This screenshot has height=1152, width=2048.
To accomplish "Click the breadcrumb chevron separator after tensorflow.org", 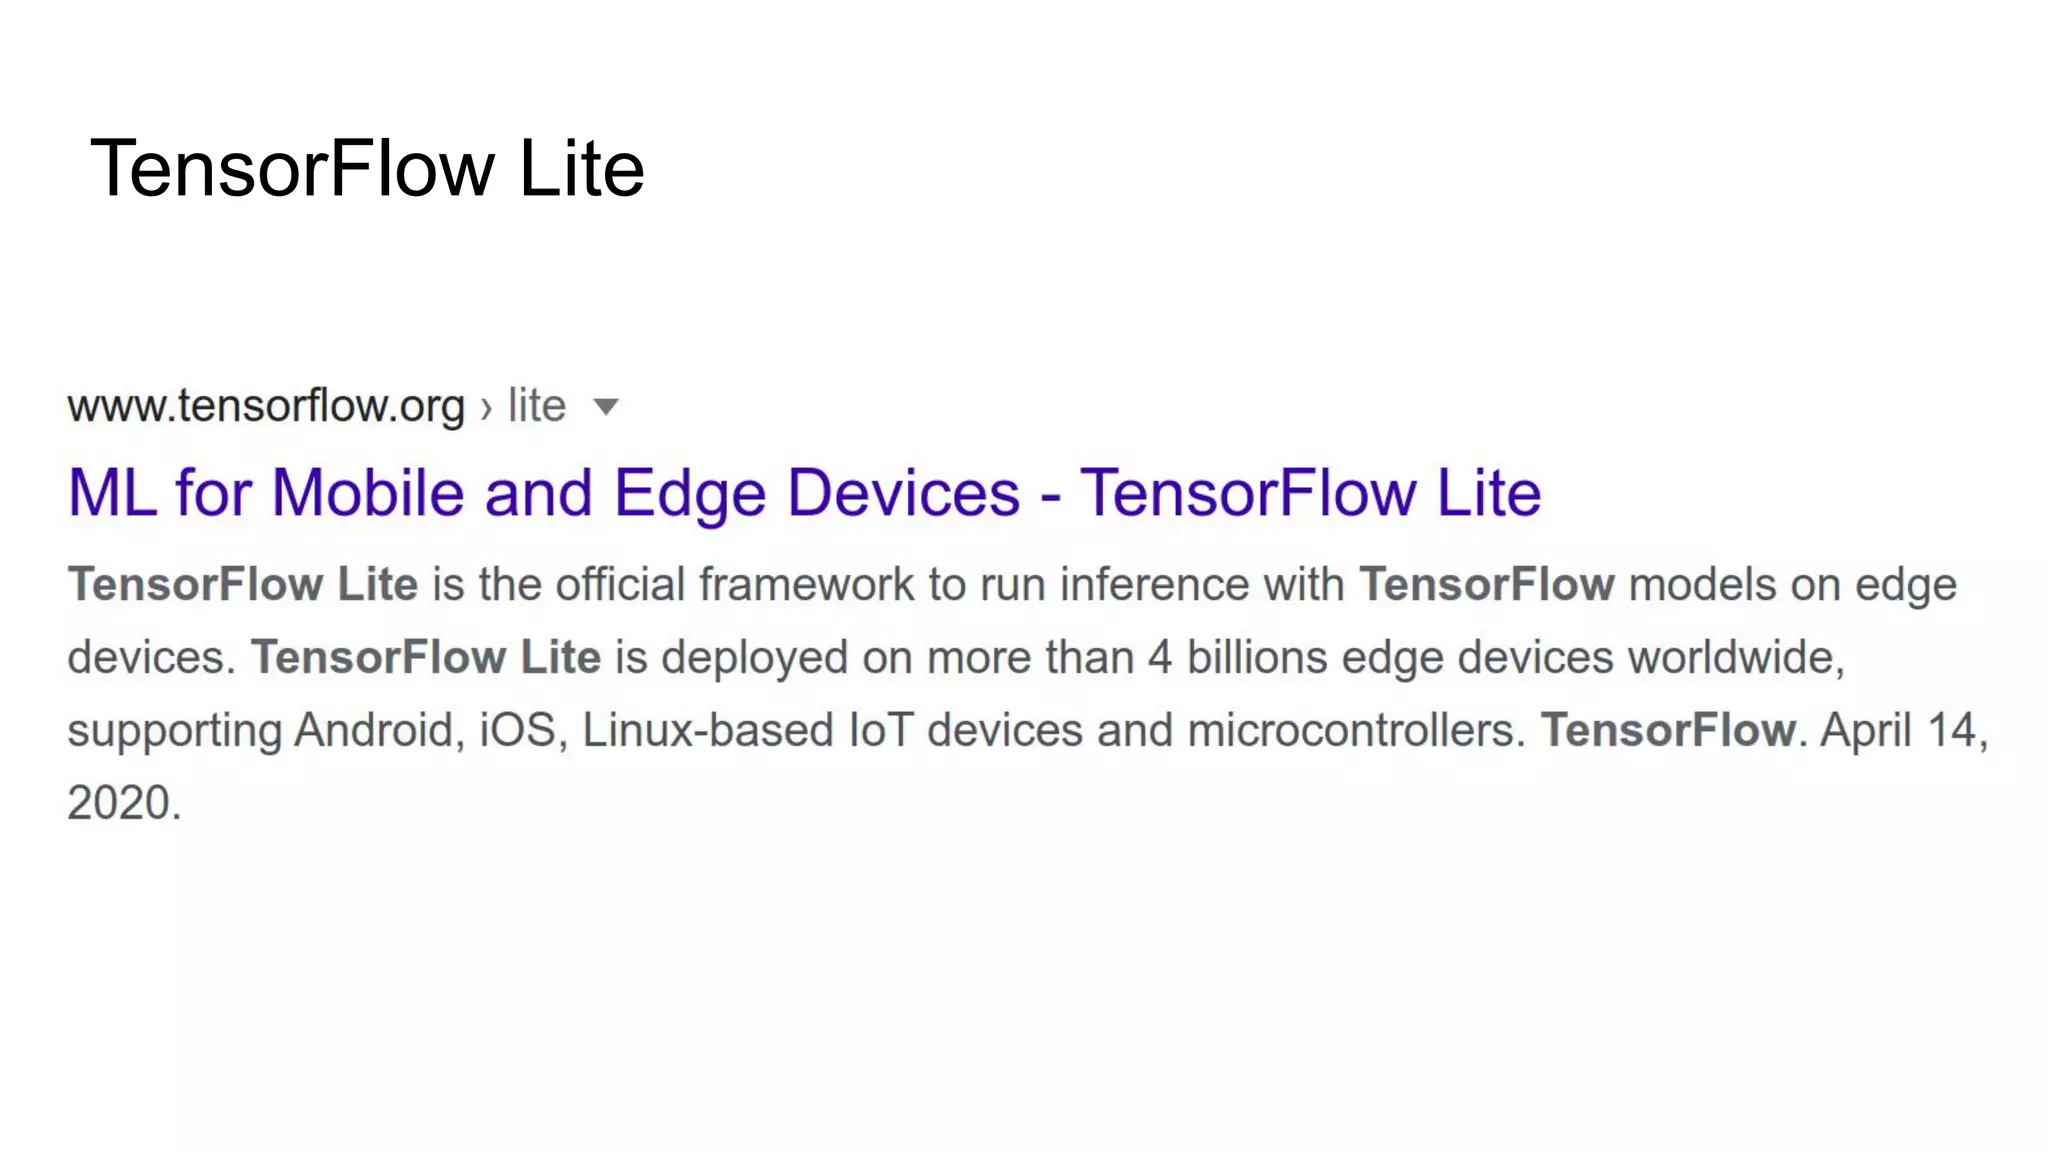I will pos(486,408).
